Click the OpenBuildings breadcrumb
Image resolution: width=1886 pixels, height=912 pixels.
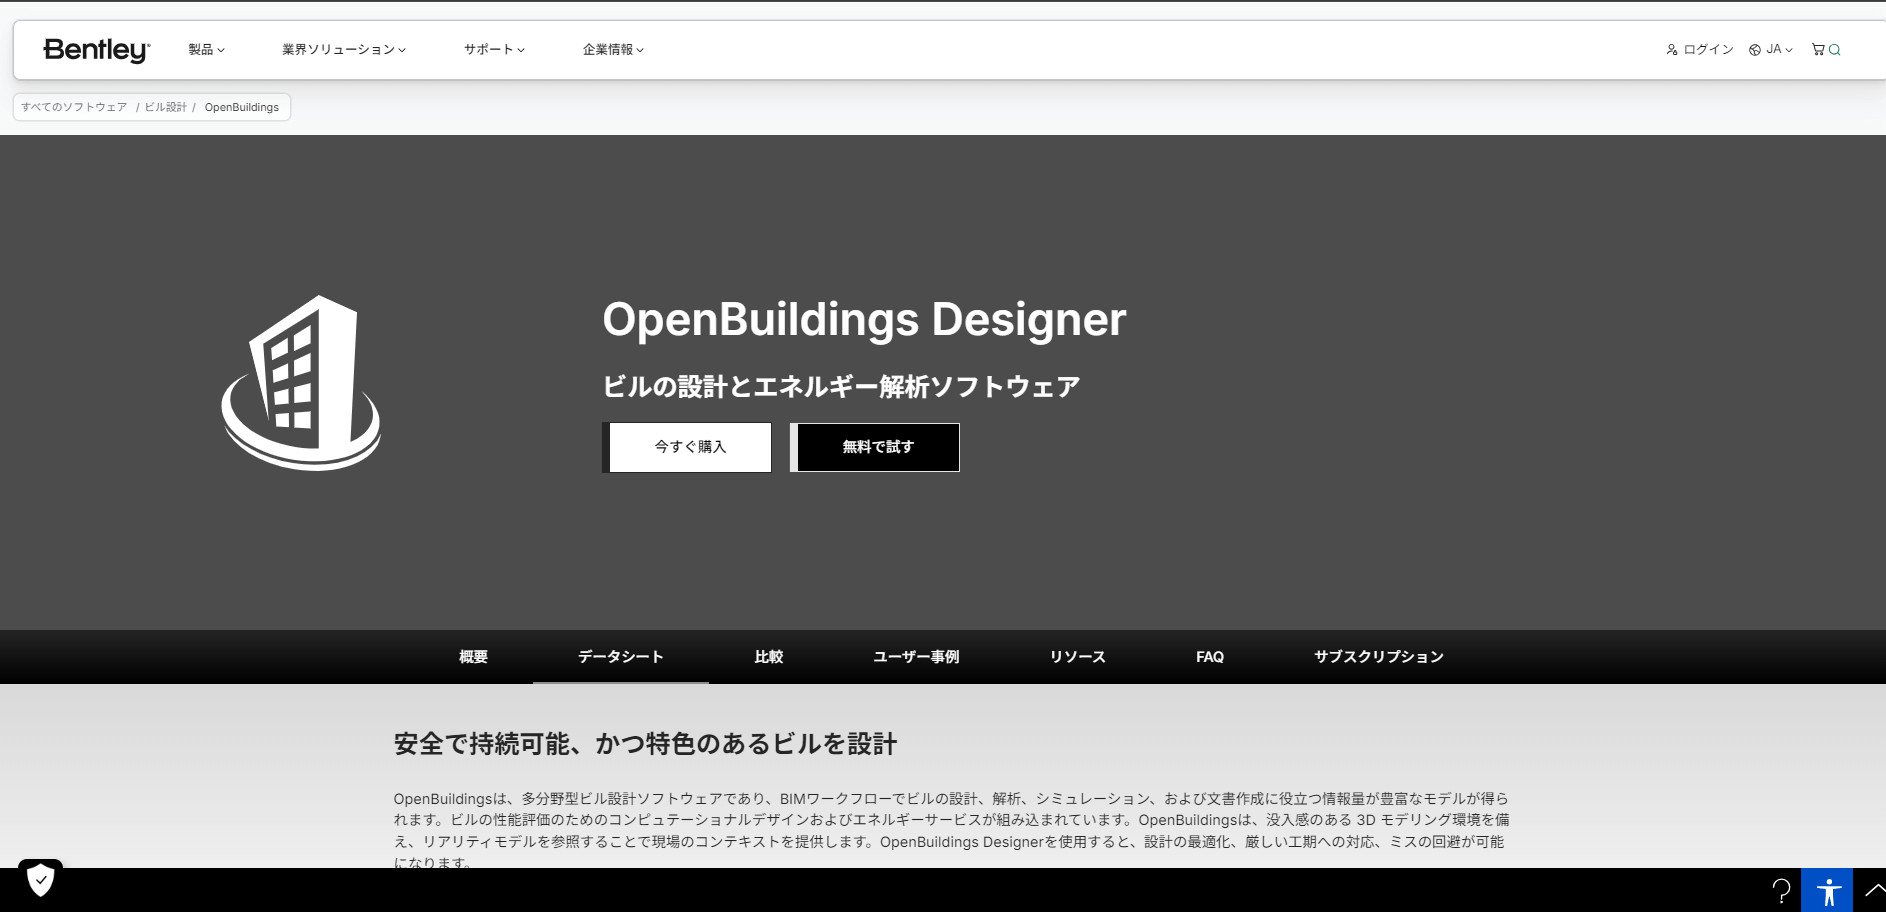point(242,107)
